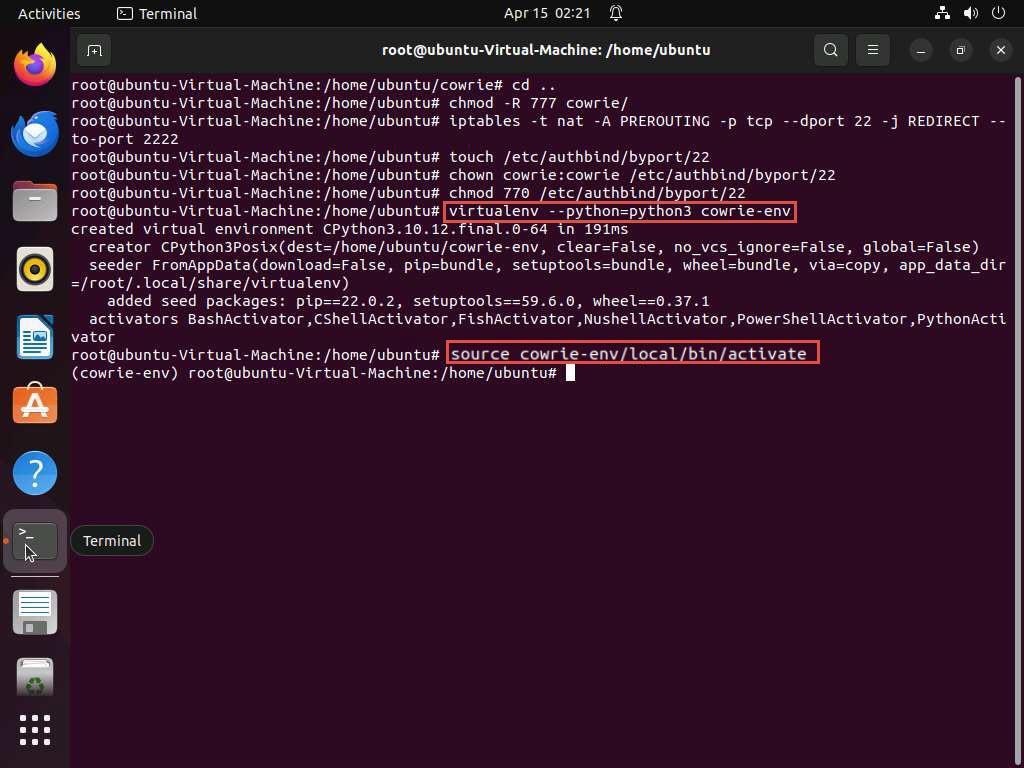Open the clock and calendar panel
Screen dimensions: 1024x768
(547, 13)
